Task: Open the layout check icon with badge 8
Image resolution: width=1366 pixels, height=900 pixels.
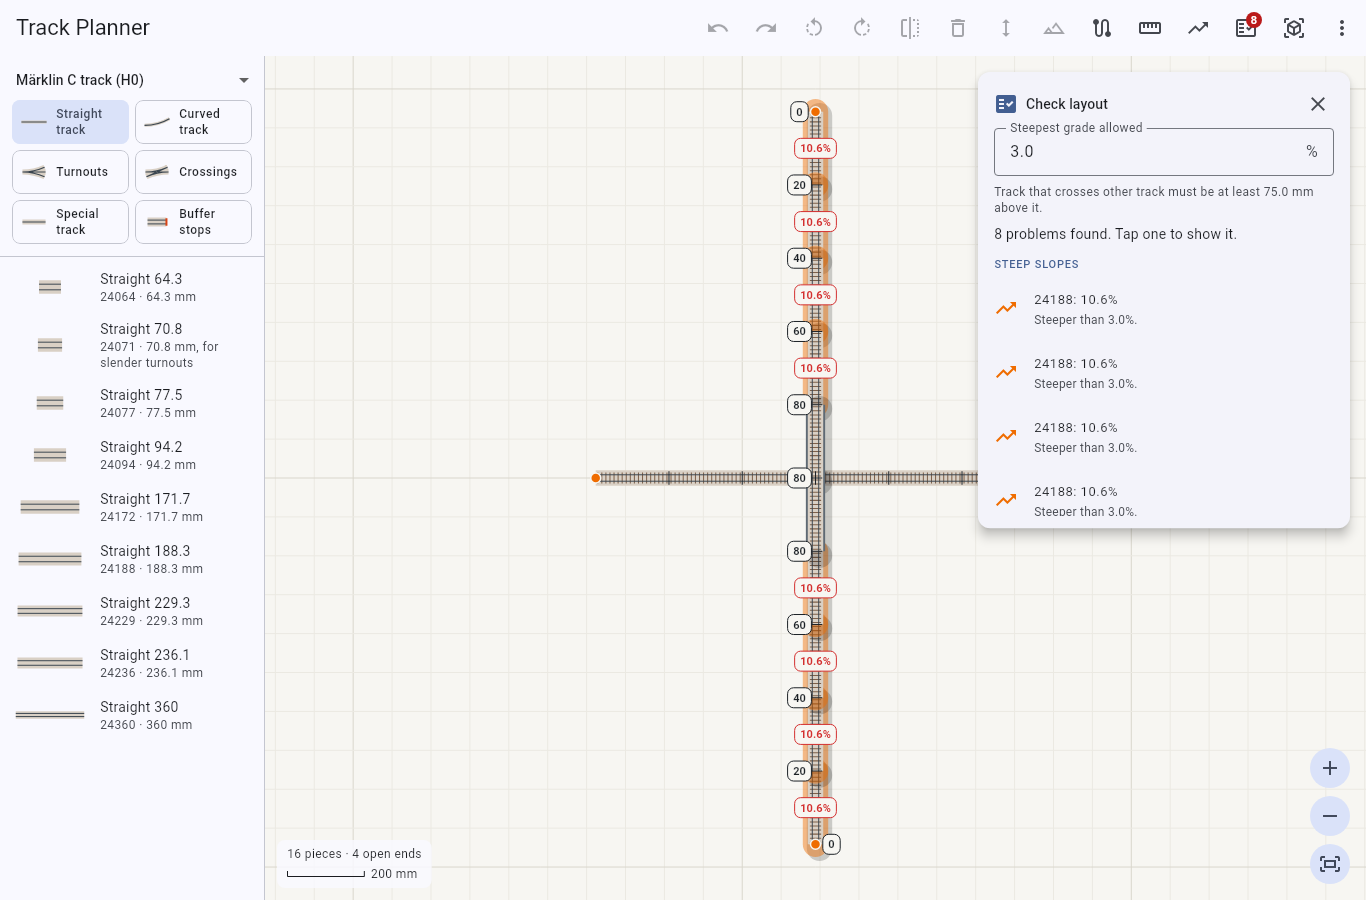Action: (1246, 28)
